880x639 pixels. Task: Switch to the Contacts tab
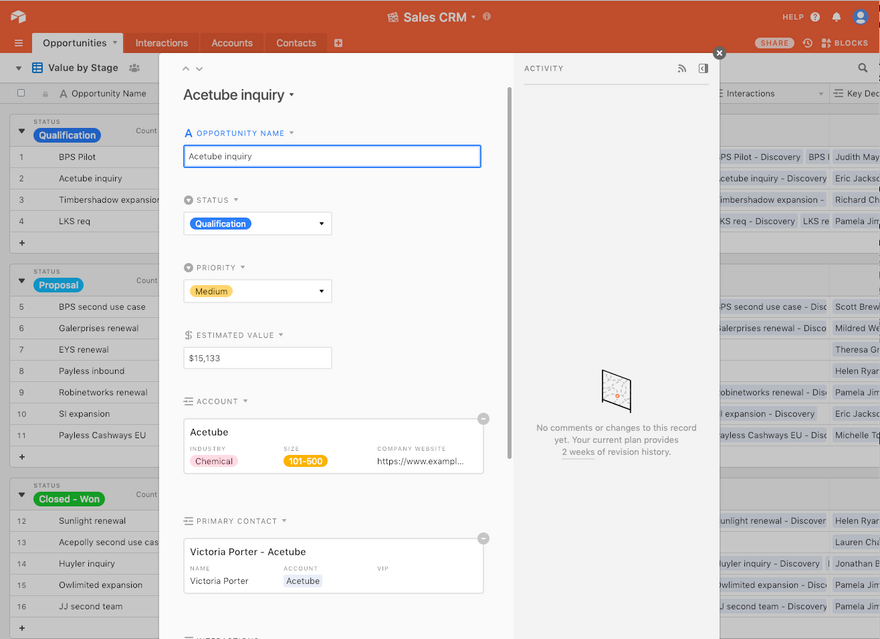(296, 43)
